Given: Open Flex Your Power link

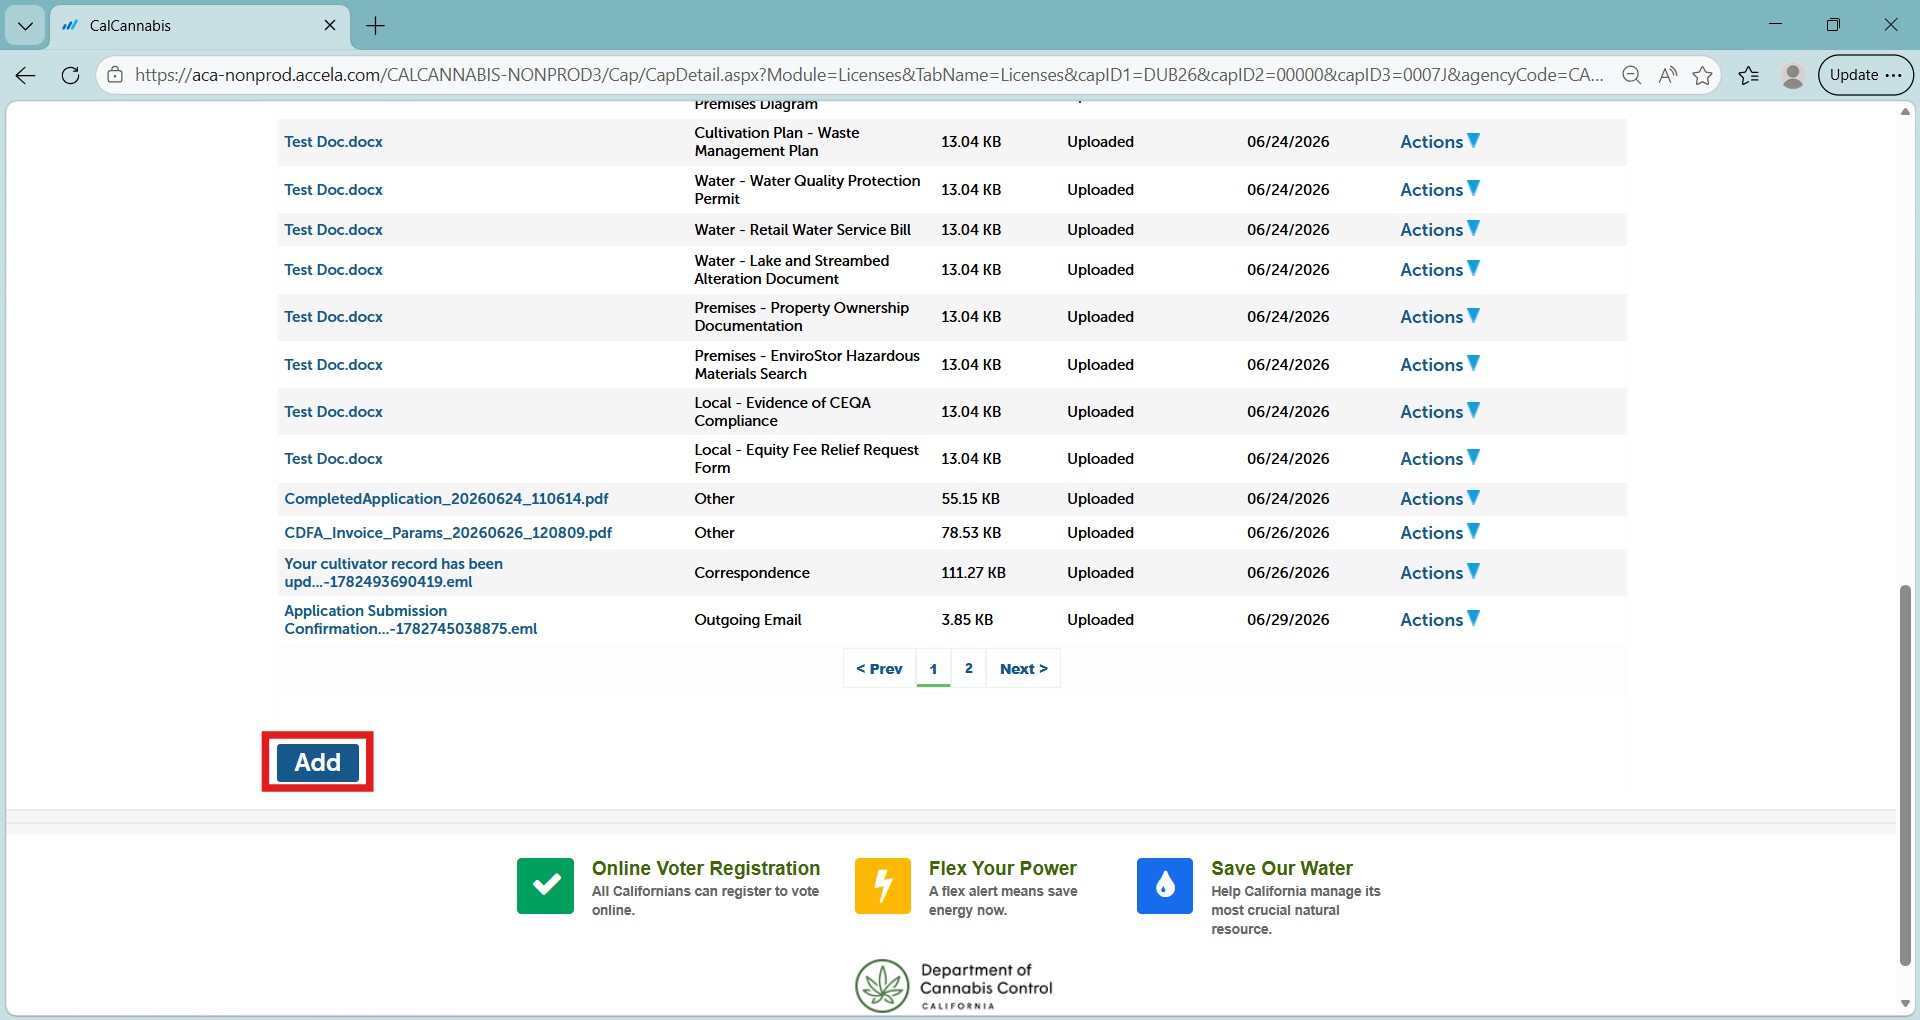Looking at the screenshot, I should point(1002,868).
